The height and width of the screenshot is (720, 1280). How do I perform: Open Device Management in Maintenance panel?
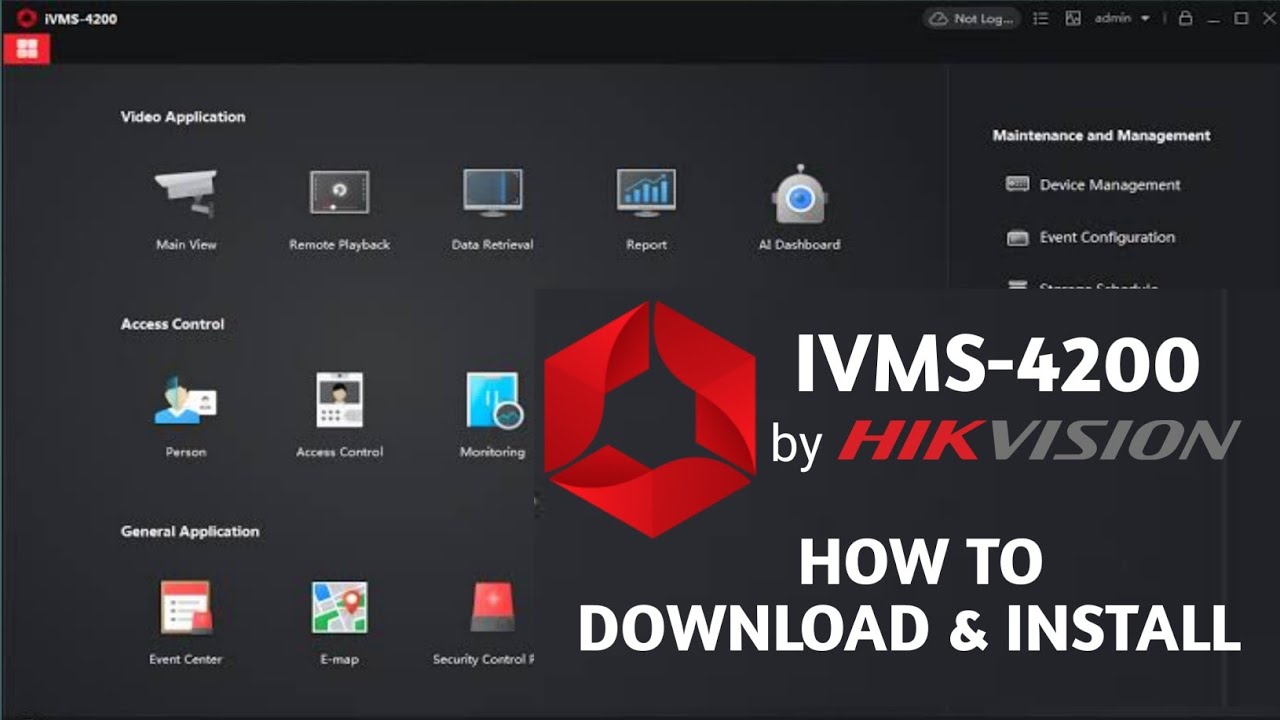click(x=1093, y=185)
